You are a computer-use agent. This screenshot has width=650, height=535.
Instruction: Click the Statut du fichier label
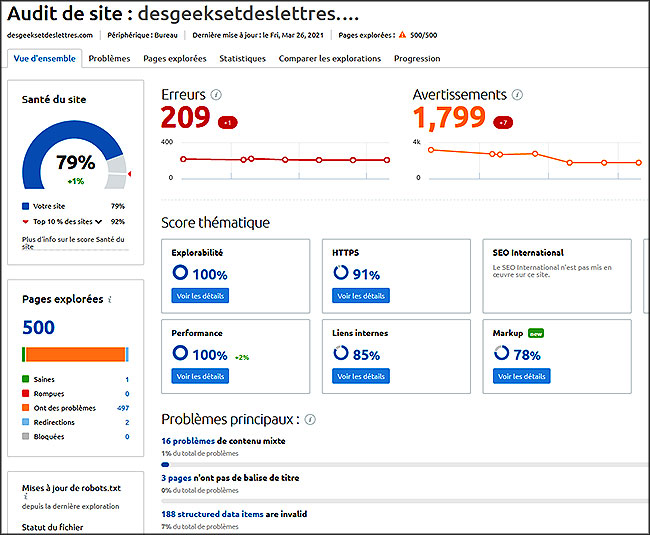[53, 527]
